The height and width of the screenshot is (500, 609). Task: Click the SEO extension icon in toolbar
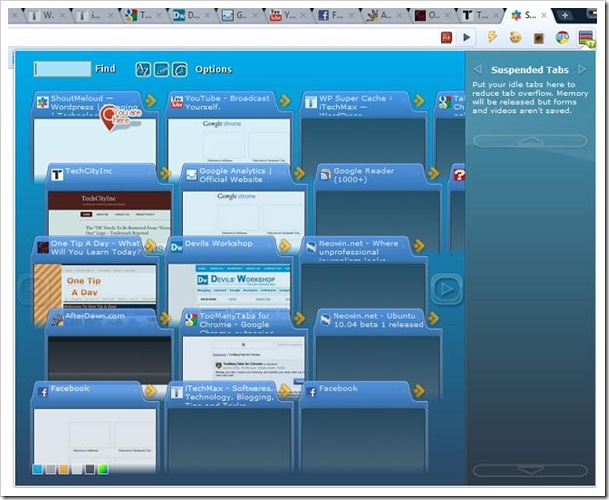click(562, 38)
